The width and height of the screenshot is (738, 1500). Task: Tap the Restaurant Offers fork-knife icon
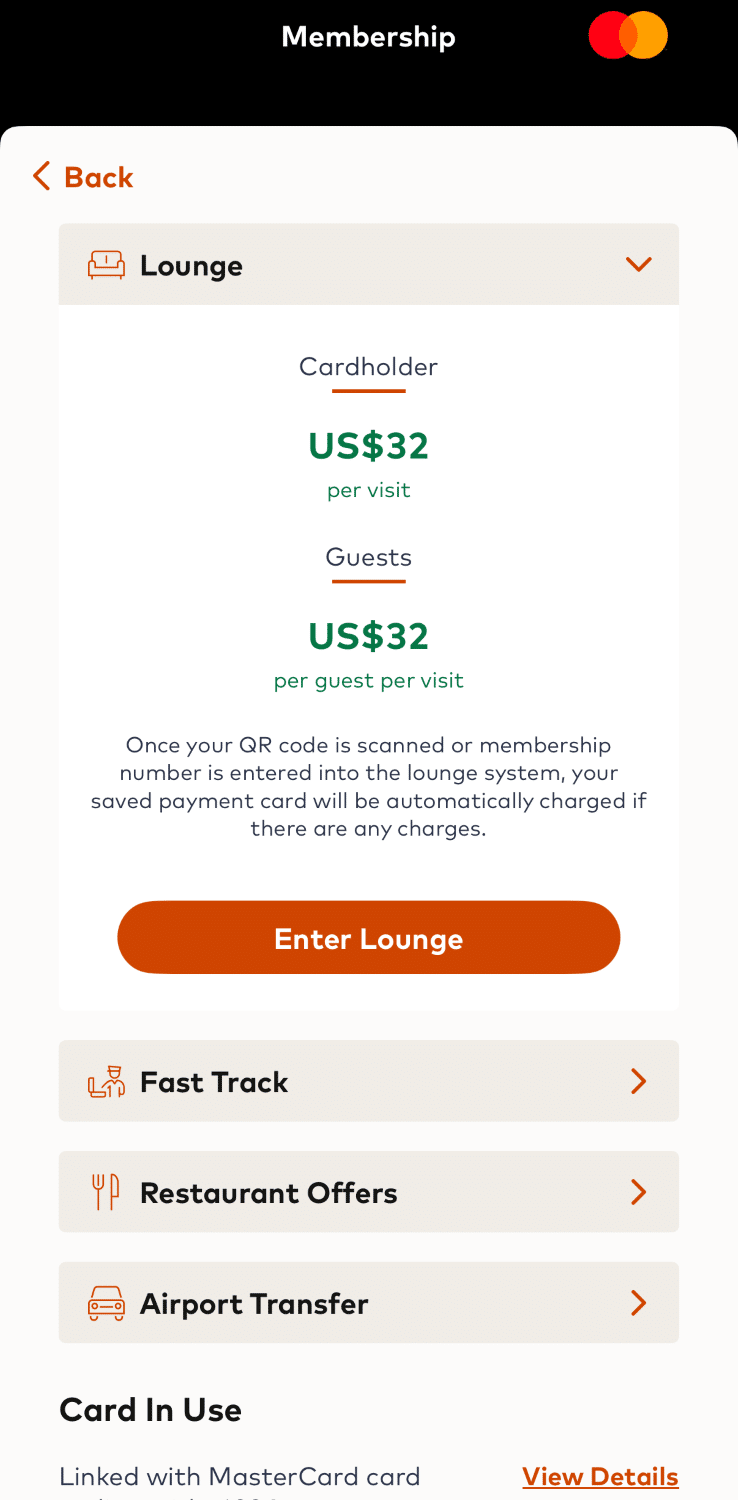coord(106,1192)
